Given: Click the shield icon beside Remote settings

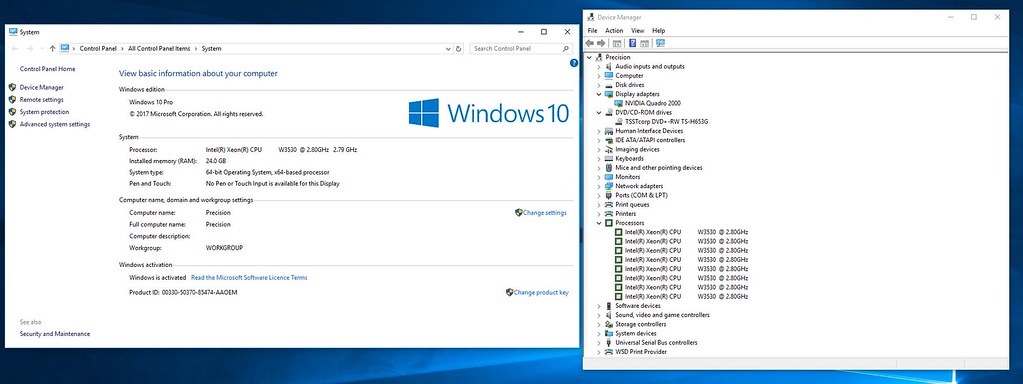Looking at the screenshot, I should [12, 100].
